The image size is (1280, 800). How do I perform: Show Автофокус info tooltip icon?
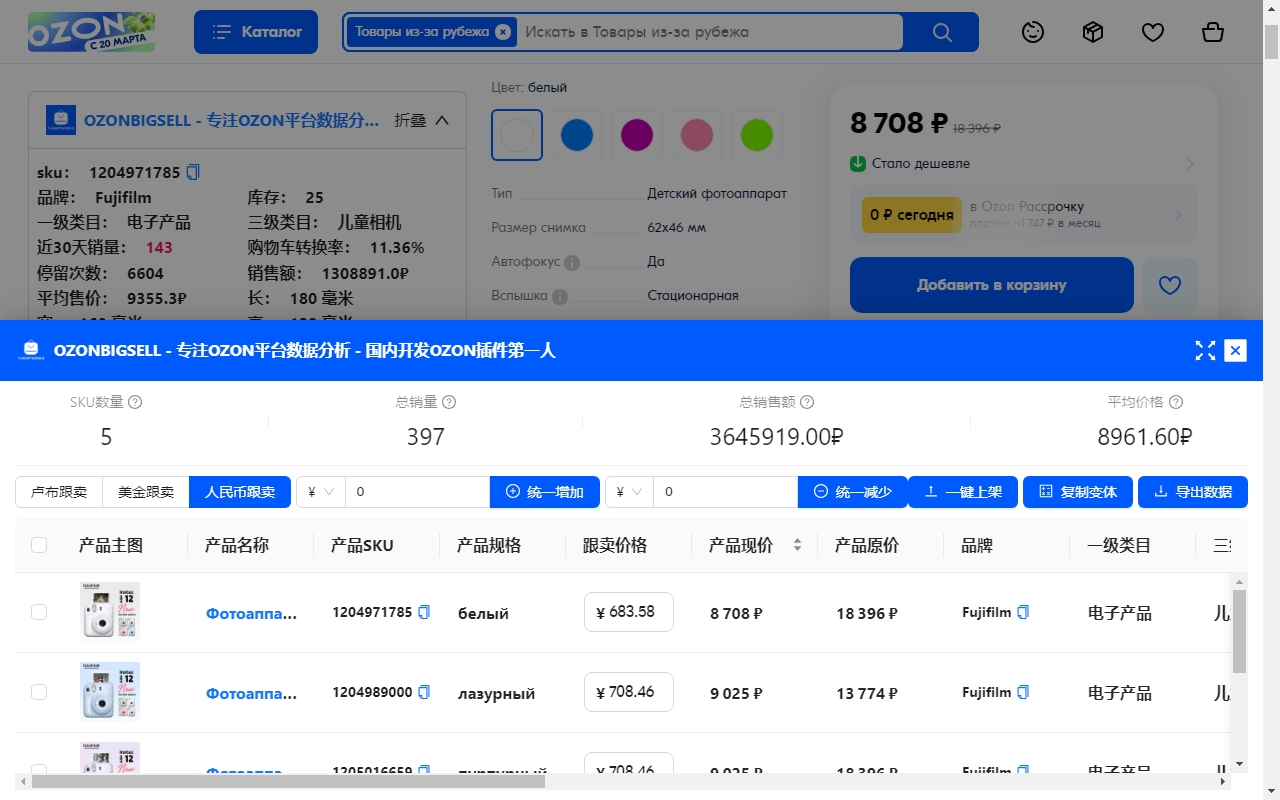tap(572, 263)
